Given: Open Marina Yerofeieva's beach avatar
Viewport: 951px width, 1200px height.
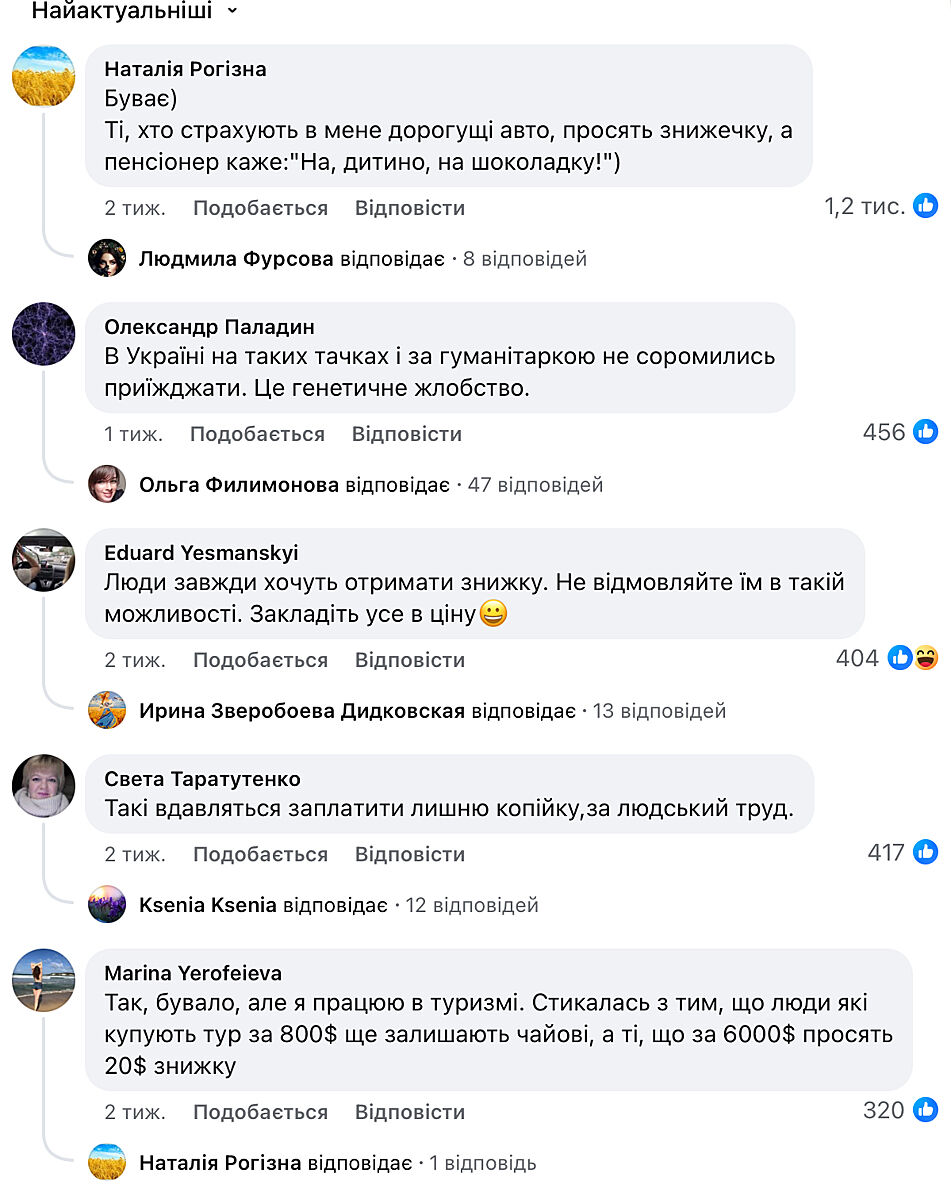Looking at the screenshot, I should click(43, 980).
